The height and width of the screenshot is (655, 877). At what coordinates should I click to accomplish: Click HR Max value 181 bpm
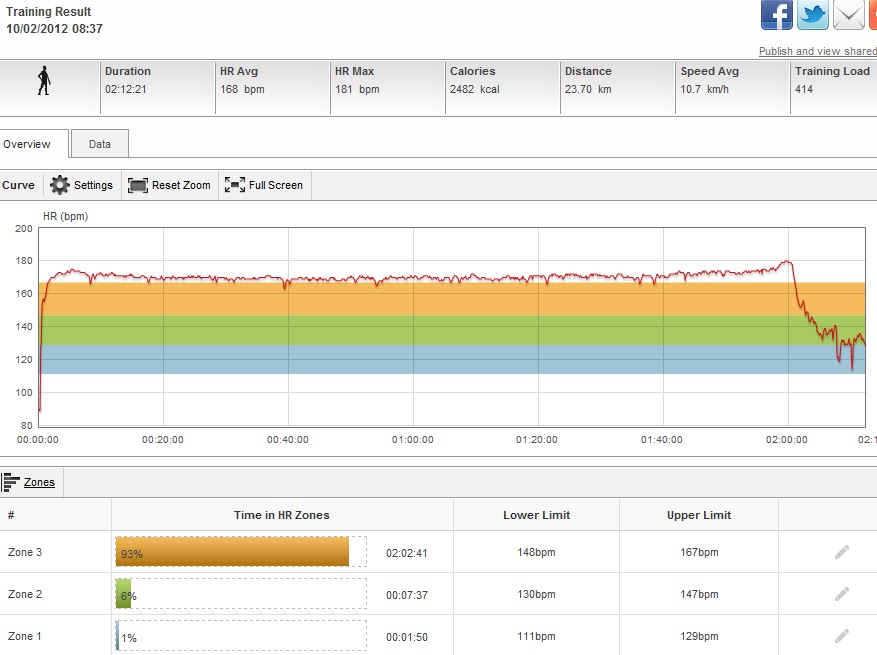tap(357, 89)
